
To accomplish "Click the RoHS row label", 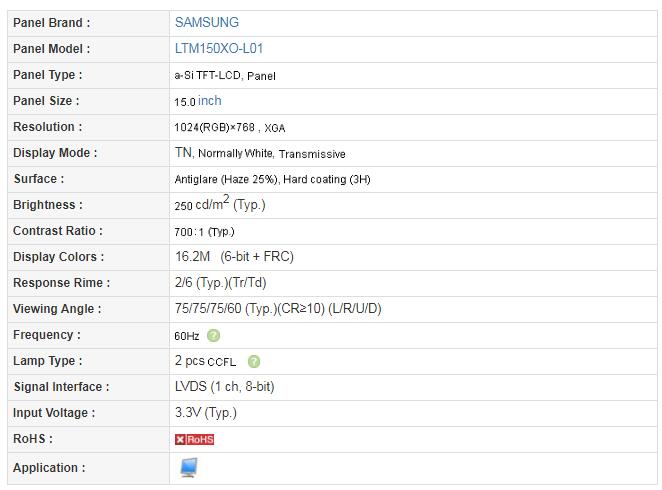I will 33,439.
